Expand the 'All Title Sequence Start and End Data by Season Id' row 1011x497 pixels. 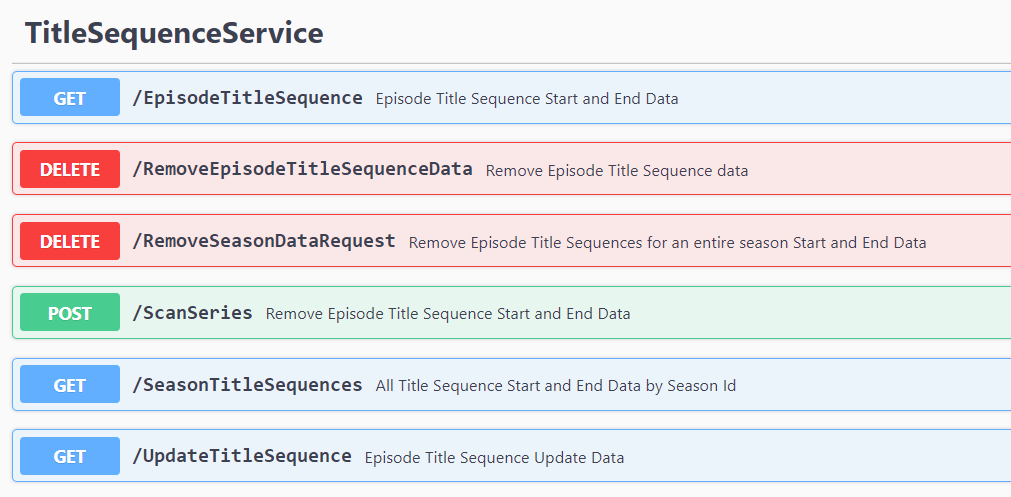click(556, 386)
